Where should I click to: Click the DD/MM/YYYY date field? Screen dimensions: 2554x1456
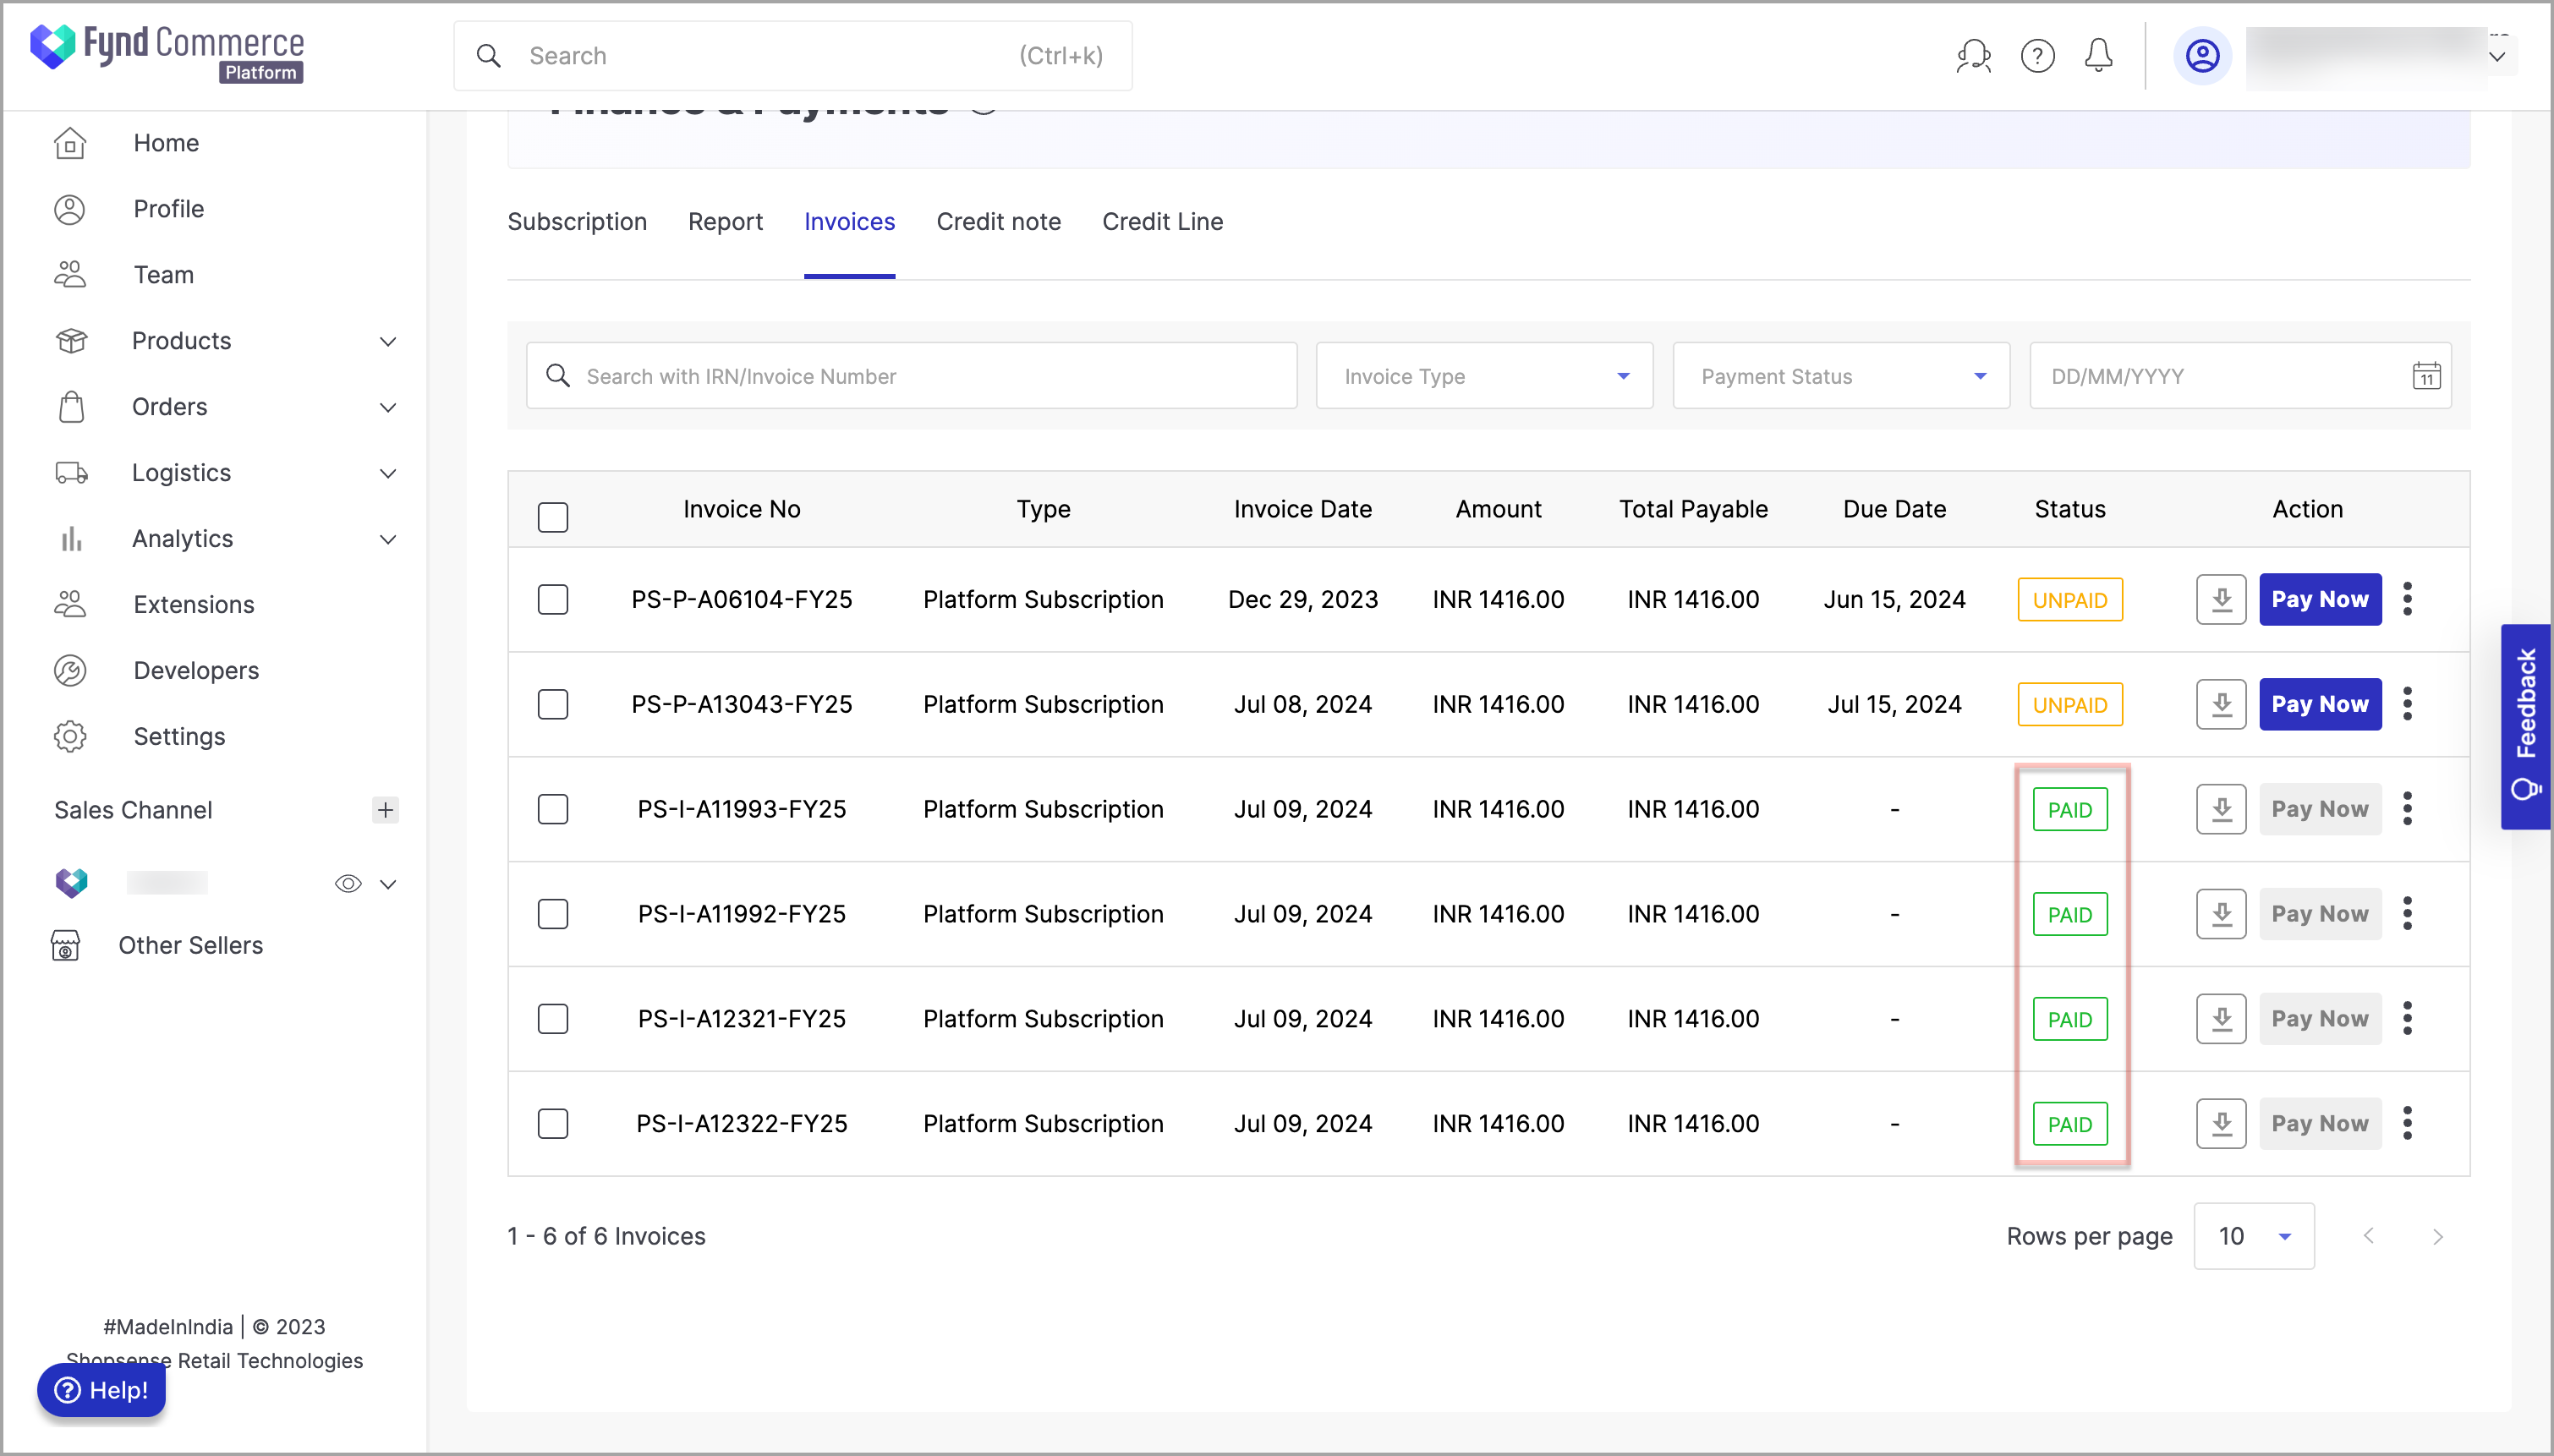pyautogui.click(x=2240, y=376)
